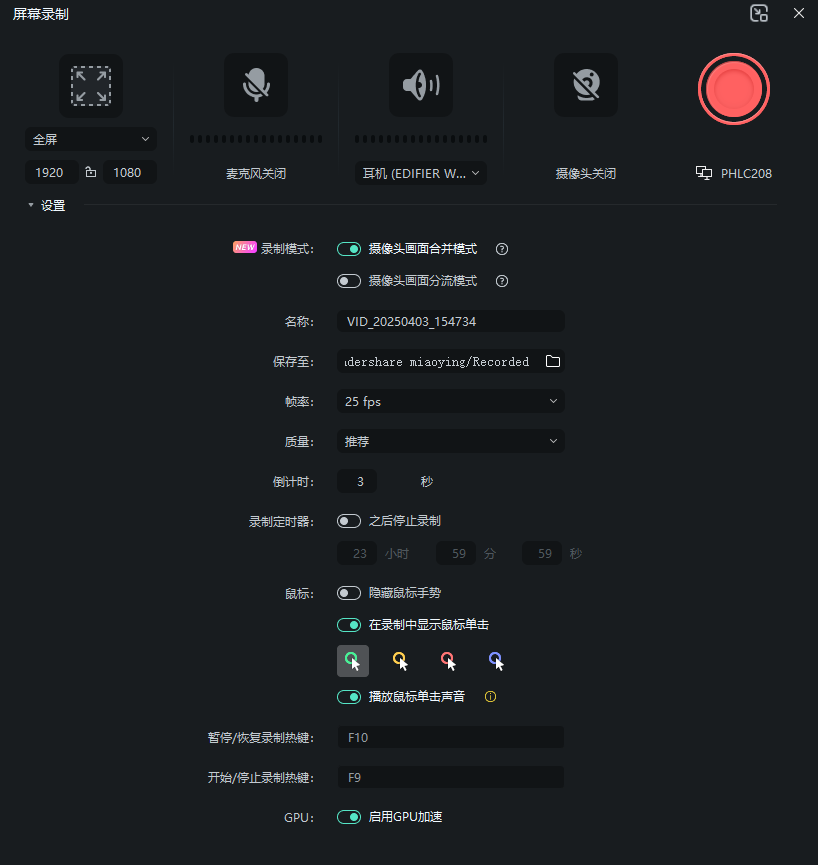
Task: Click the 麦克风关闭 label
Action: click(256, 174)
